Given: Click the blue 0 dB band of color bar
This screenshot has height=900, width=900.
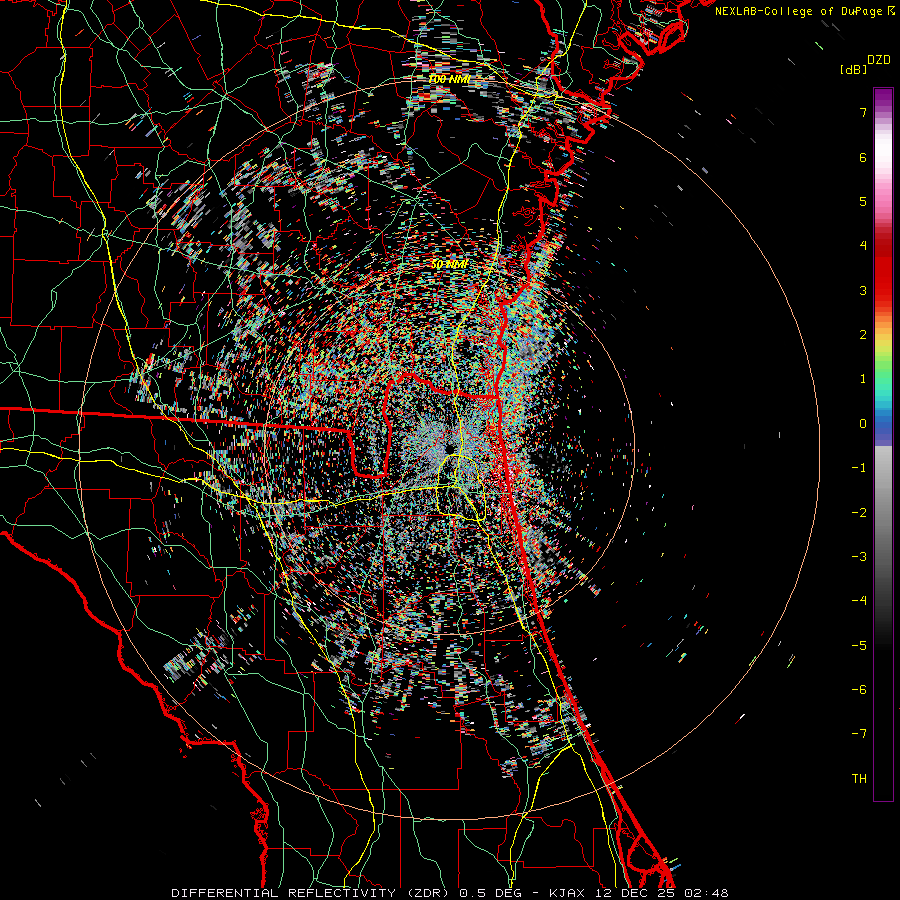Looking at the screenshot, I should tap(883, 426).
